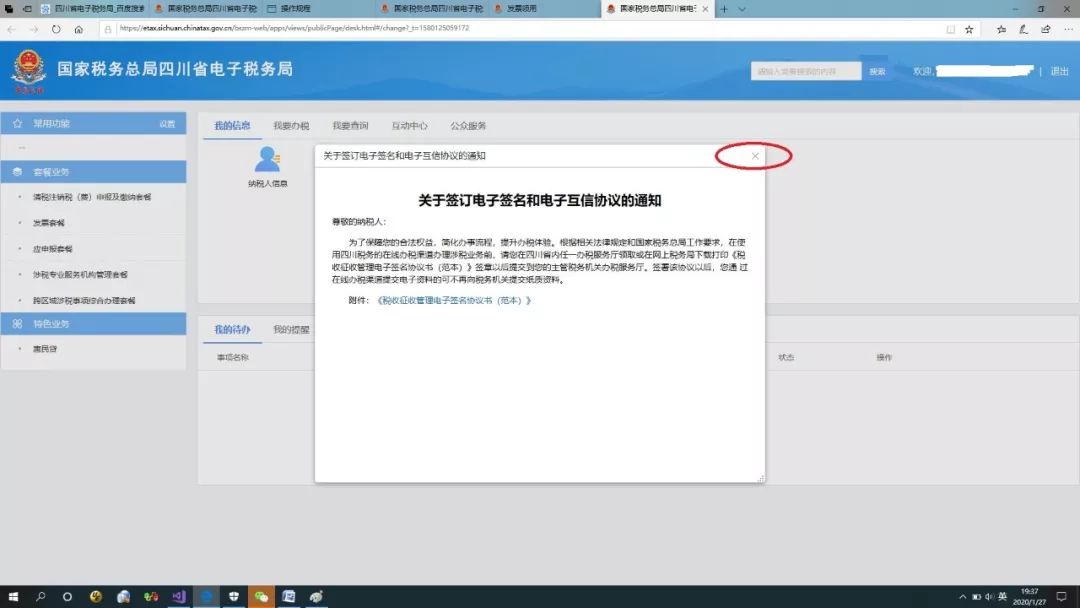The width and height of the screenshot is (1080, 608).
Task: Open a new browser tab
Action: (x=724, y=8)
